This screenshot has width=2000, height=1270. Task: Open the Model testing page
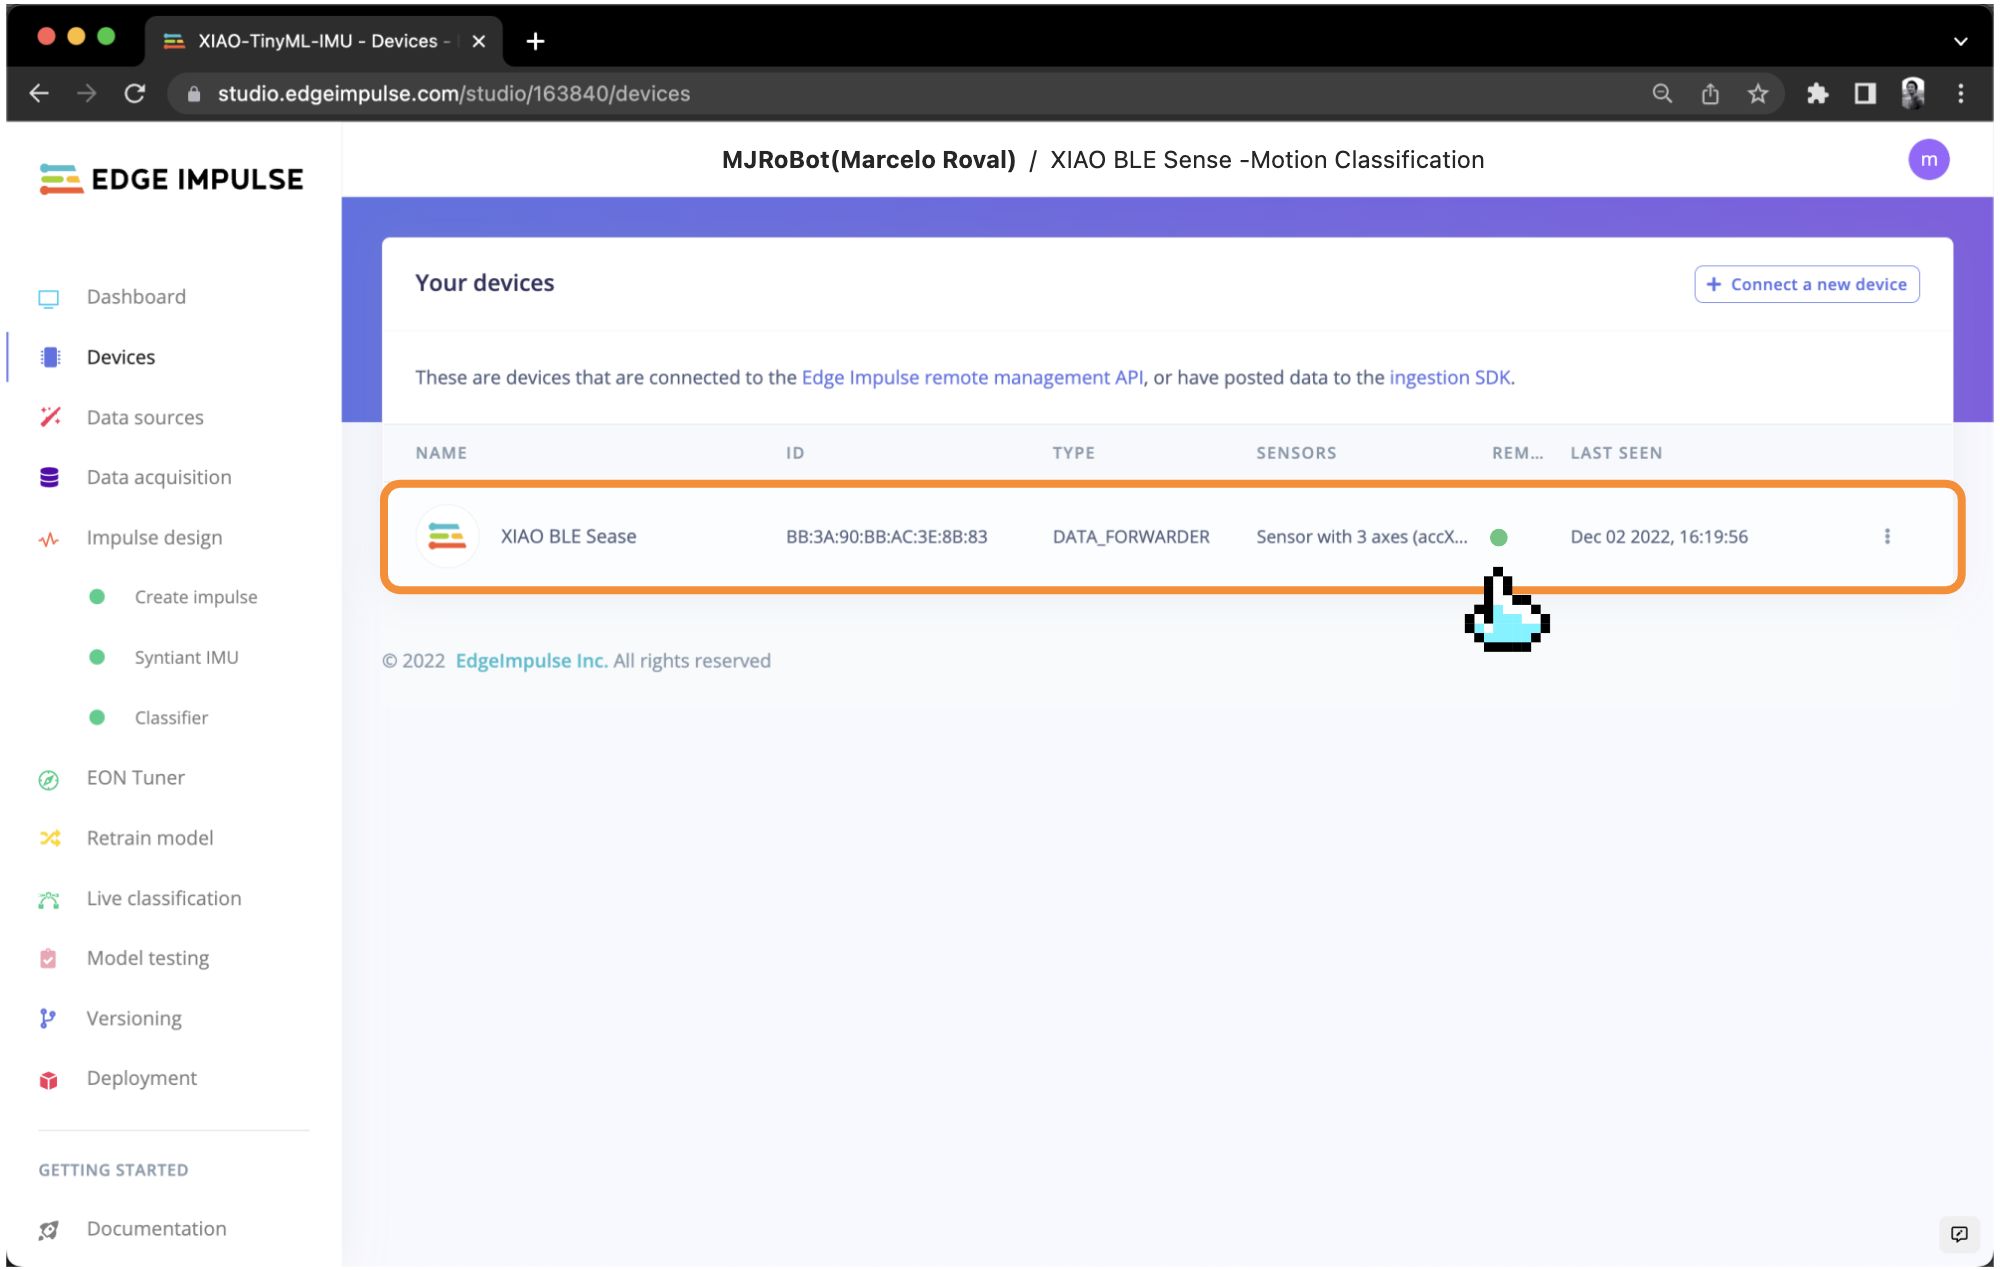(x=148, y=958)
